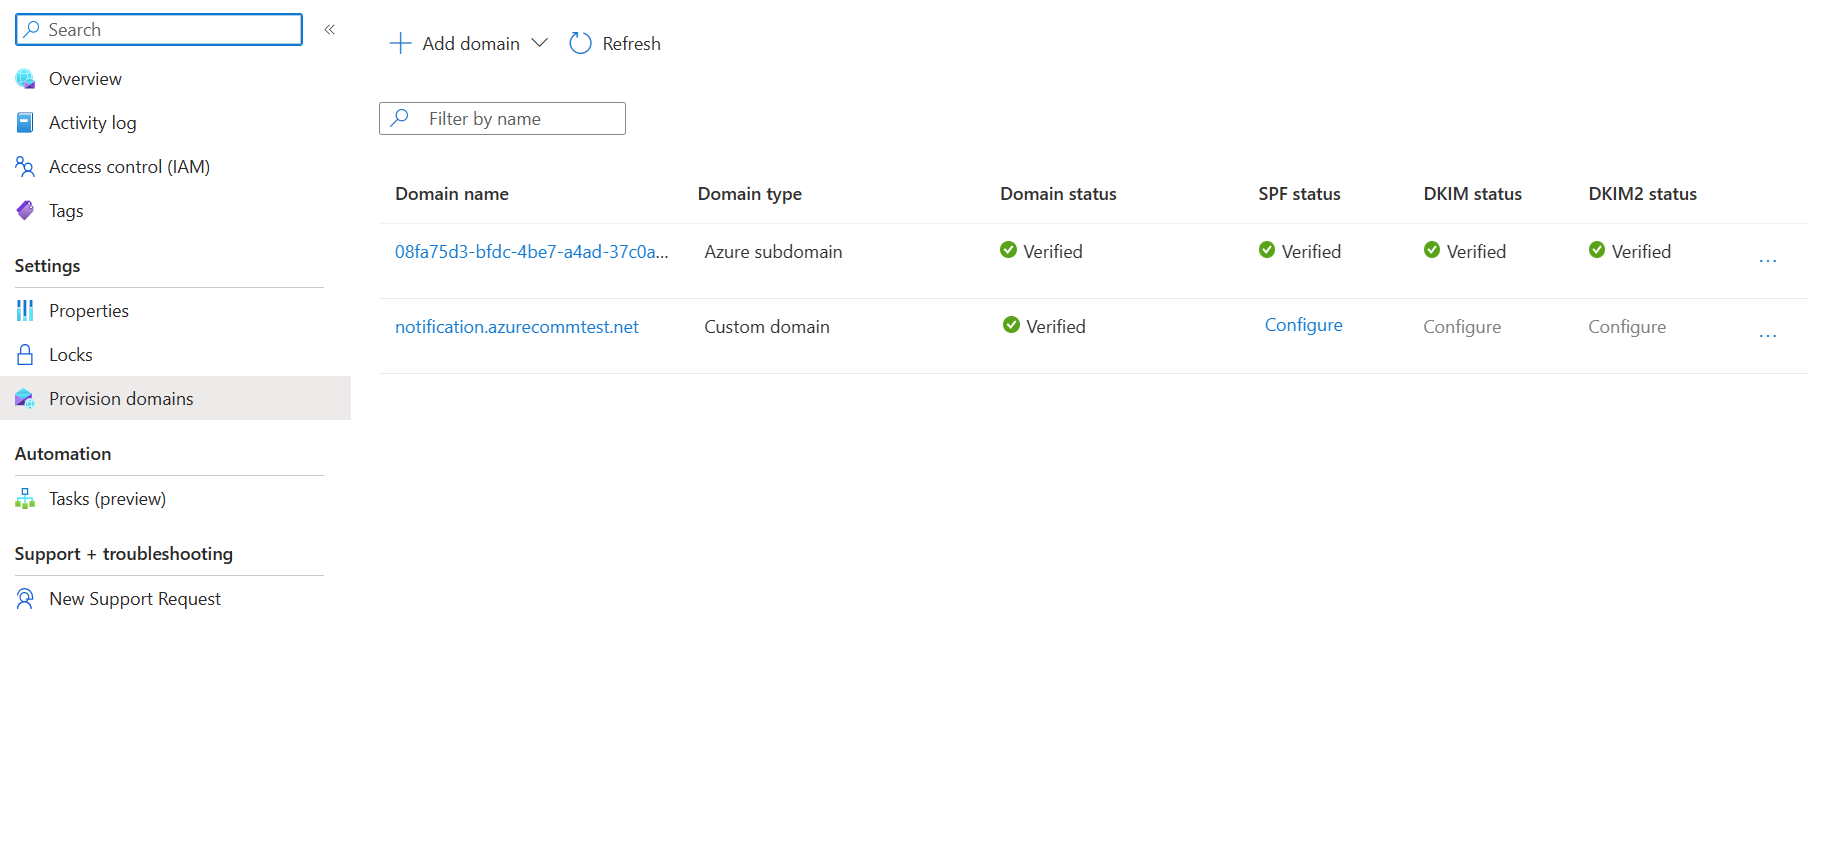The image size is (1827, 860).
Task: Click the Locks padlock icon
Action: tap(25, 355)
